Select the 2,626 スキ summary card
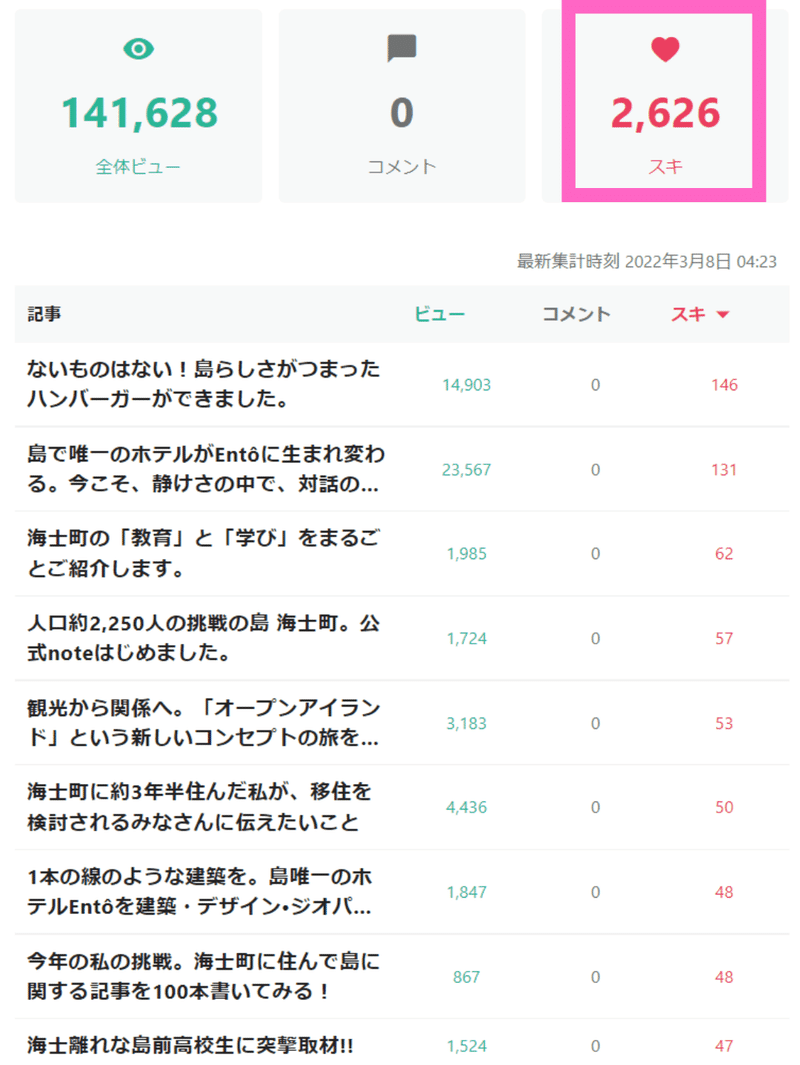Image resolution: width=800 pixels, height=1065 pixels. pos(665,106)
